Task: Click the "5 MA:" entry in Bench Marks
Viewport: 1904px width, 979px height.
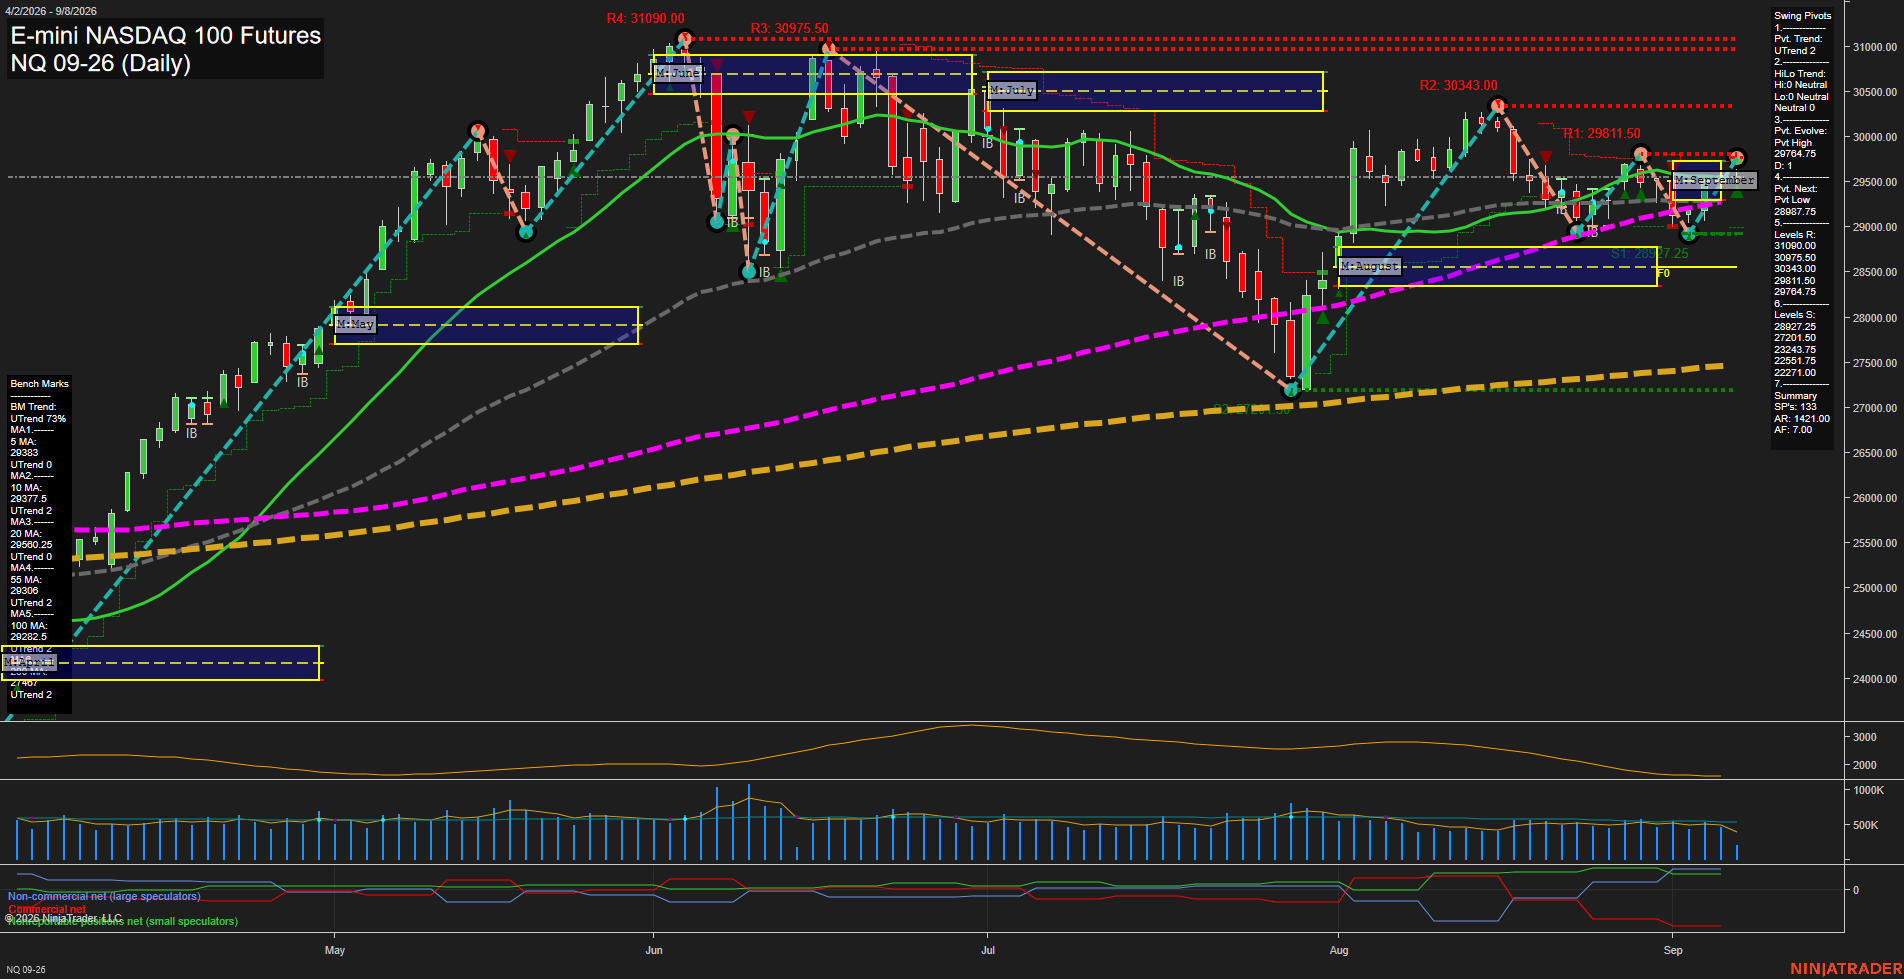Action: (x=23, y=442)
